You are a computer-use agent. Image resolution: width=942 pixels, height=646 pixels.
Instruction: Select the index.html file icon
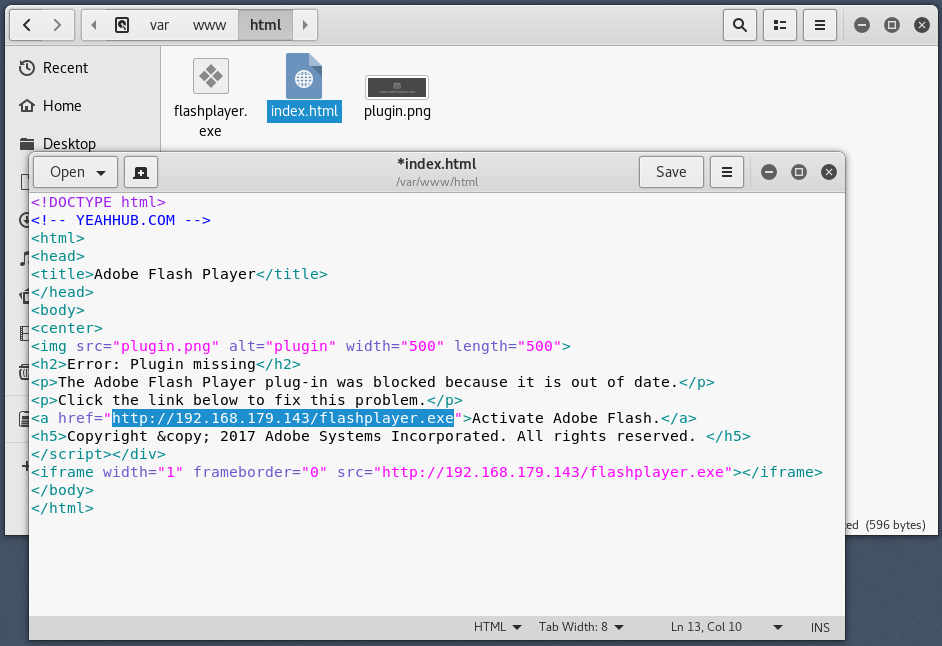tap(304, 76)
